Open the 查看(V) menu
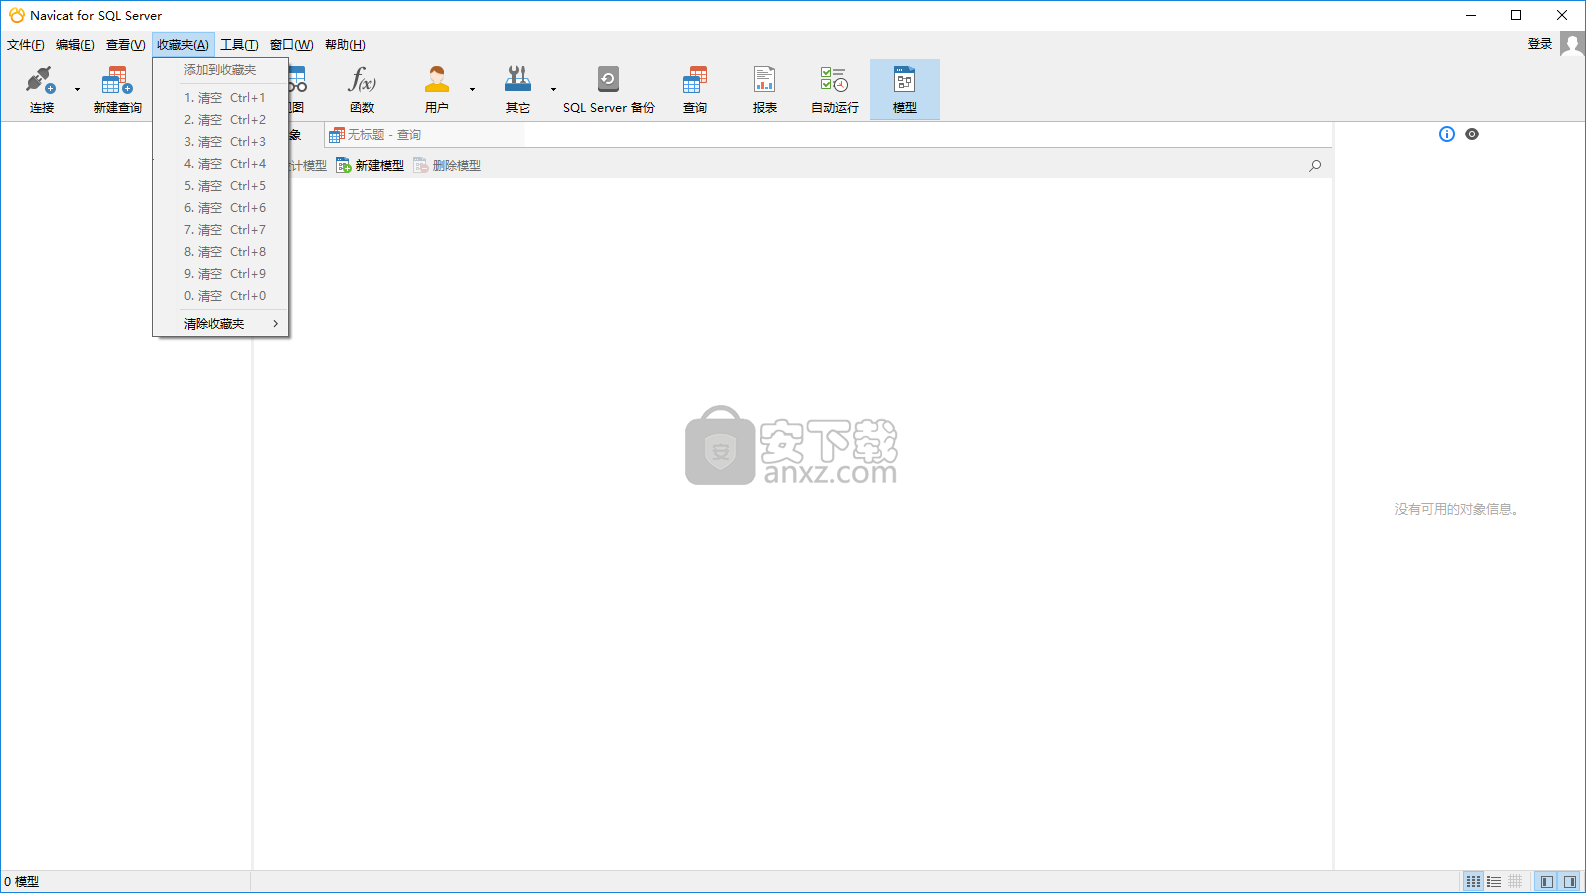This screenshot has width=1586, height=893. point(126,45)
